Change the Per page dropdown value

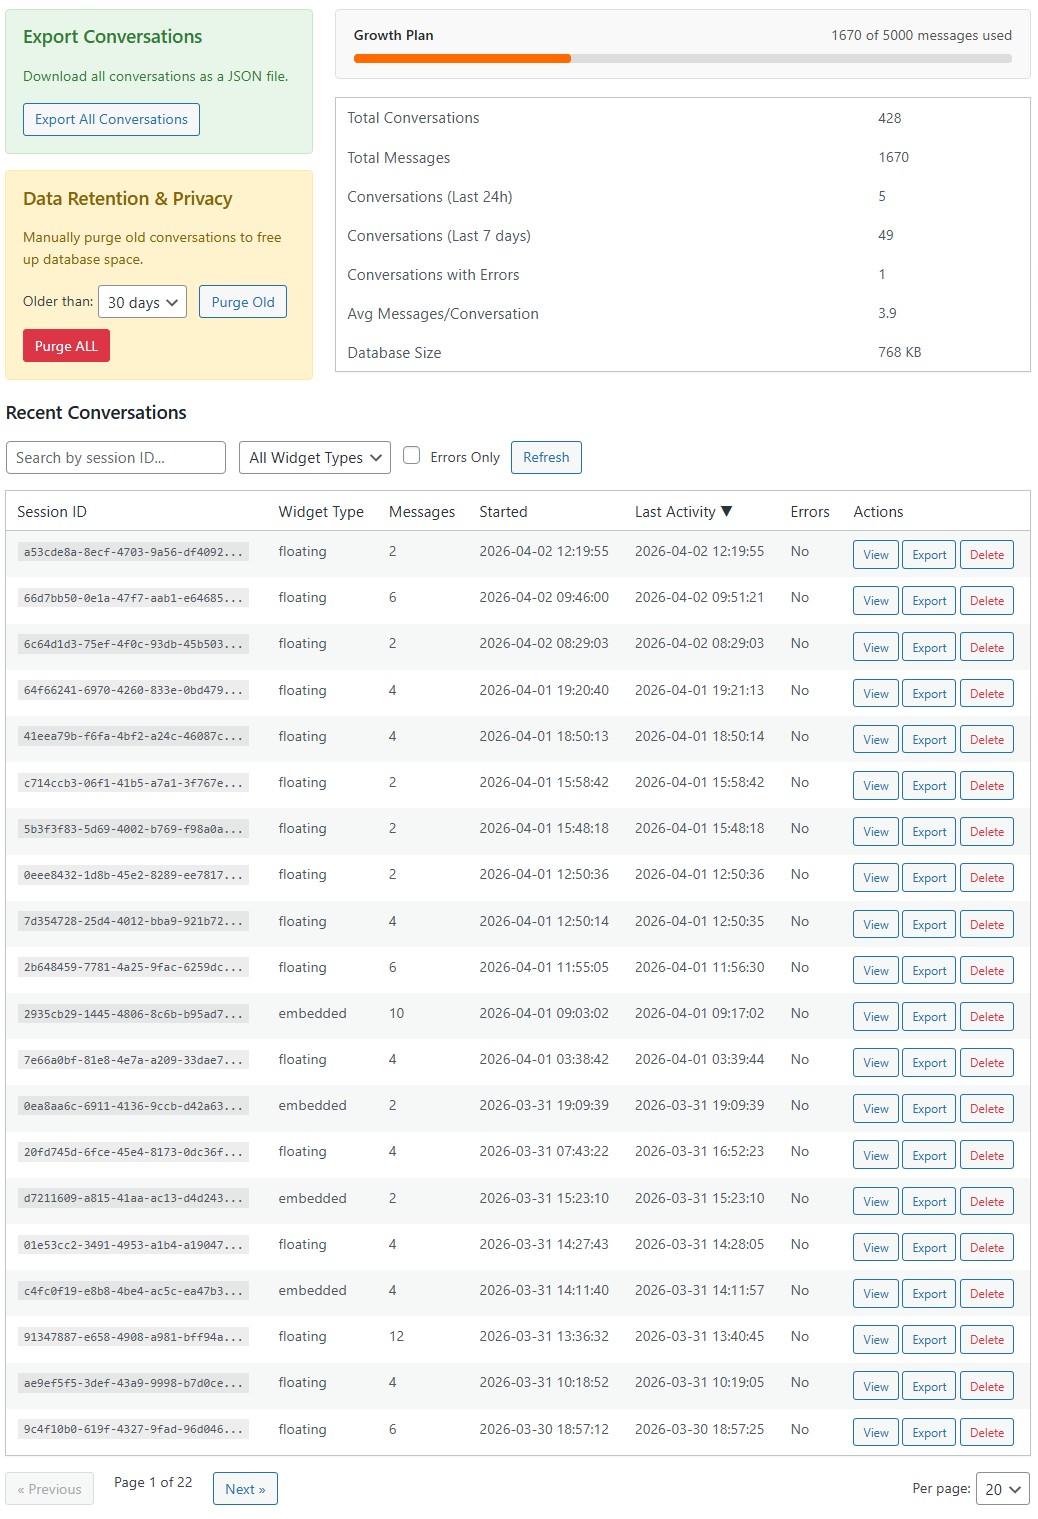click(1002, 1489)
